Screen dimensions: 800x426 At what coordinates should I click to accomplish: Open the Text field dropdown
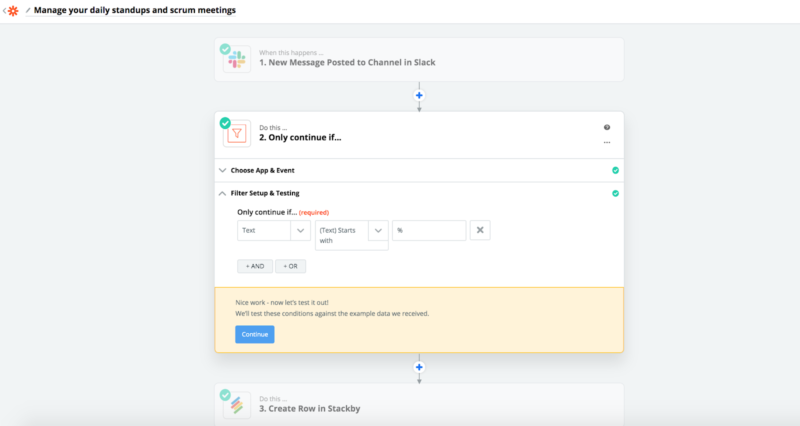click(273, 231)
